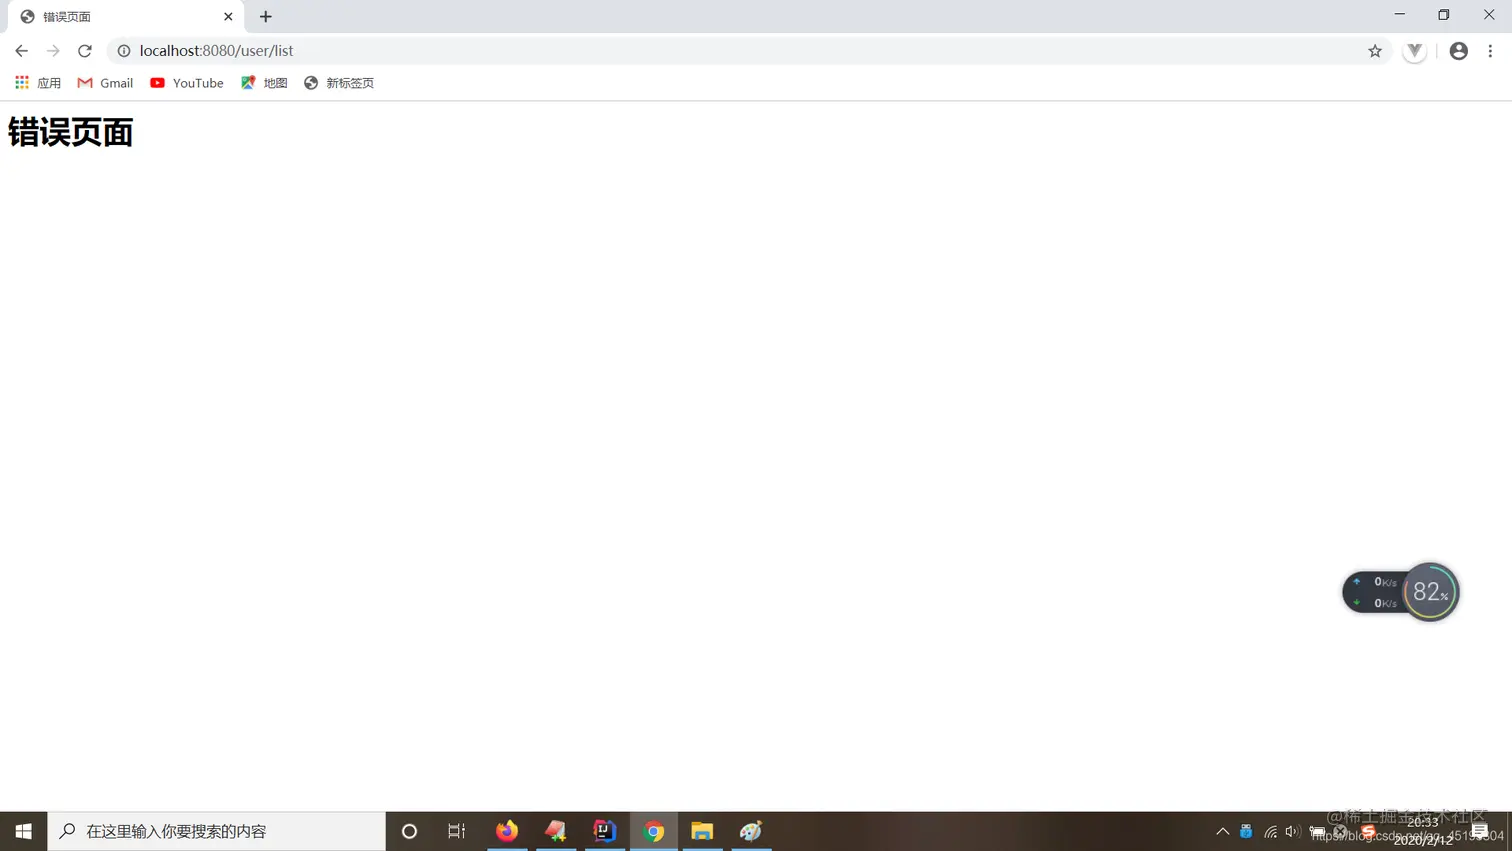This screenshot has height=851, width=1512.
Task: Open the clock showing 20:33
Action: point(1423,831)
